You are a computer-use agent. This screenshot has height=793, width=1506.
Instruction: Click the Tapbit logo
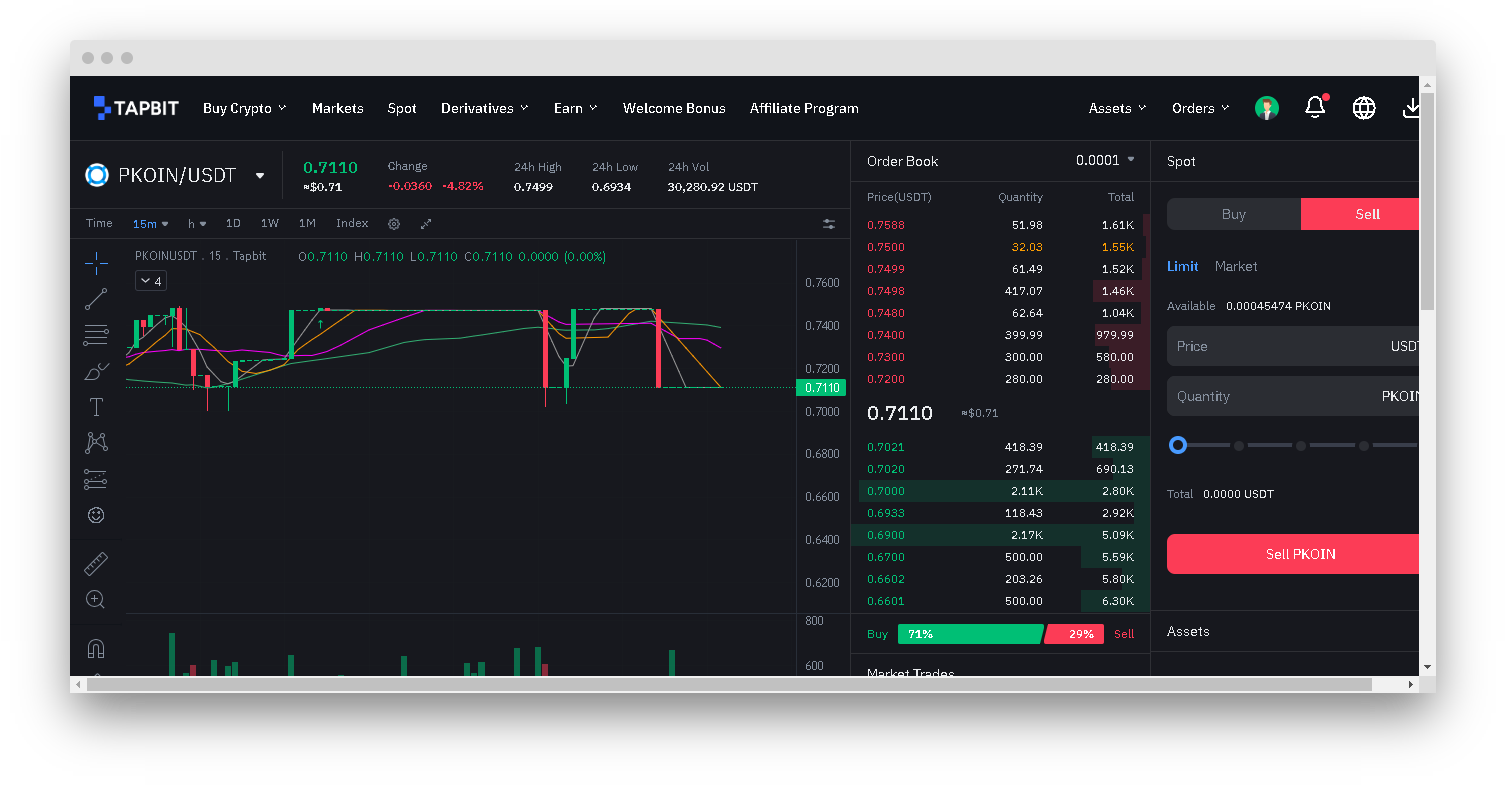click(x=136, y=108)
